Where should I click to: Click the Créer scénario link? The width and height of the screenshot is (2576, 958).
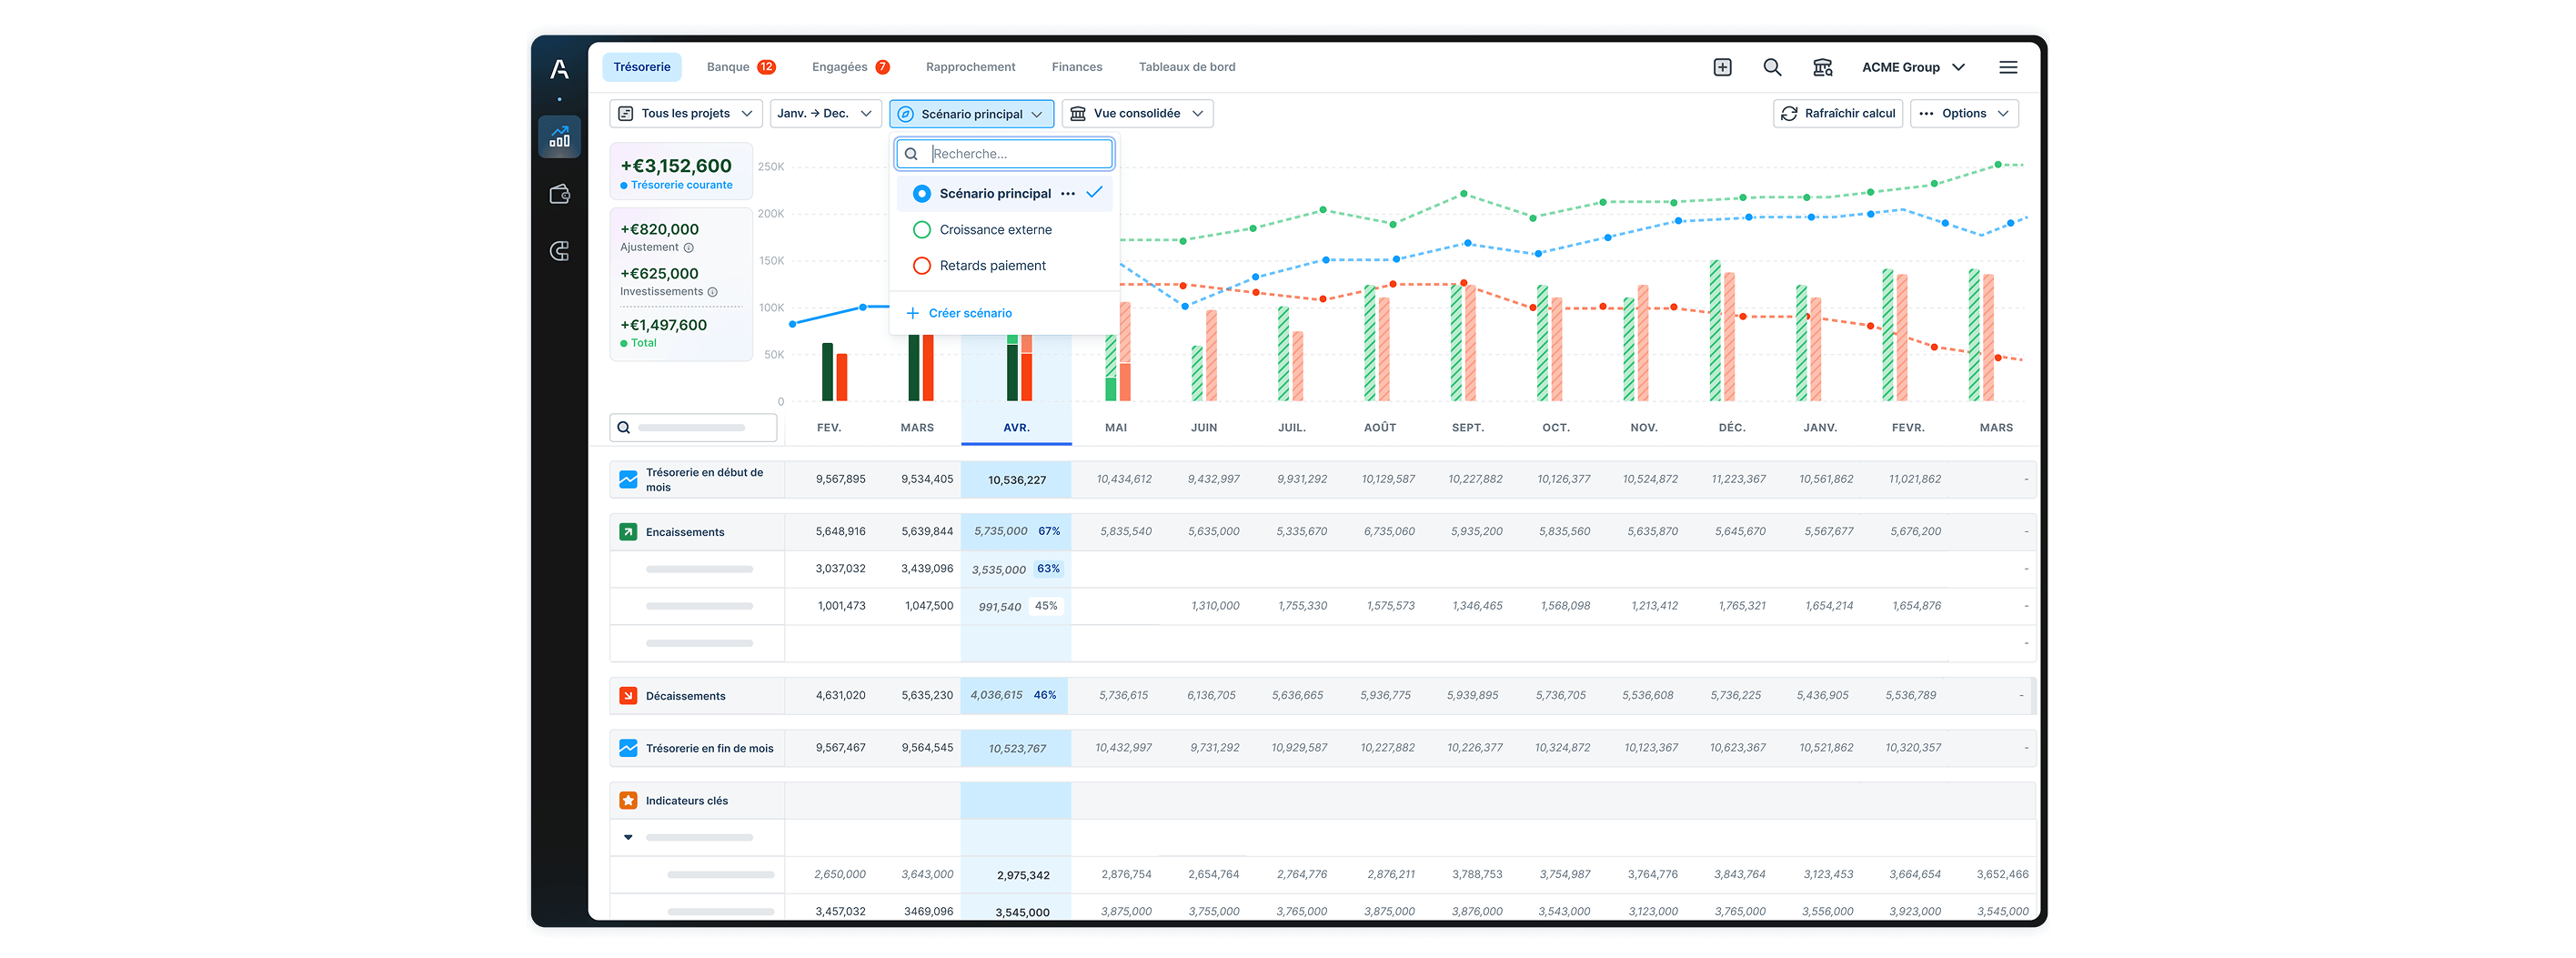tap(970, 313)
